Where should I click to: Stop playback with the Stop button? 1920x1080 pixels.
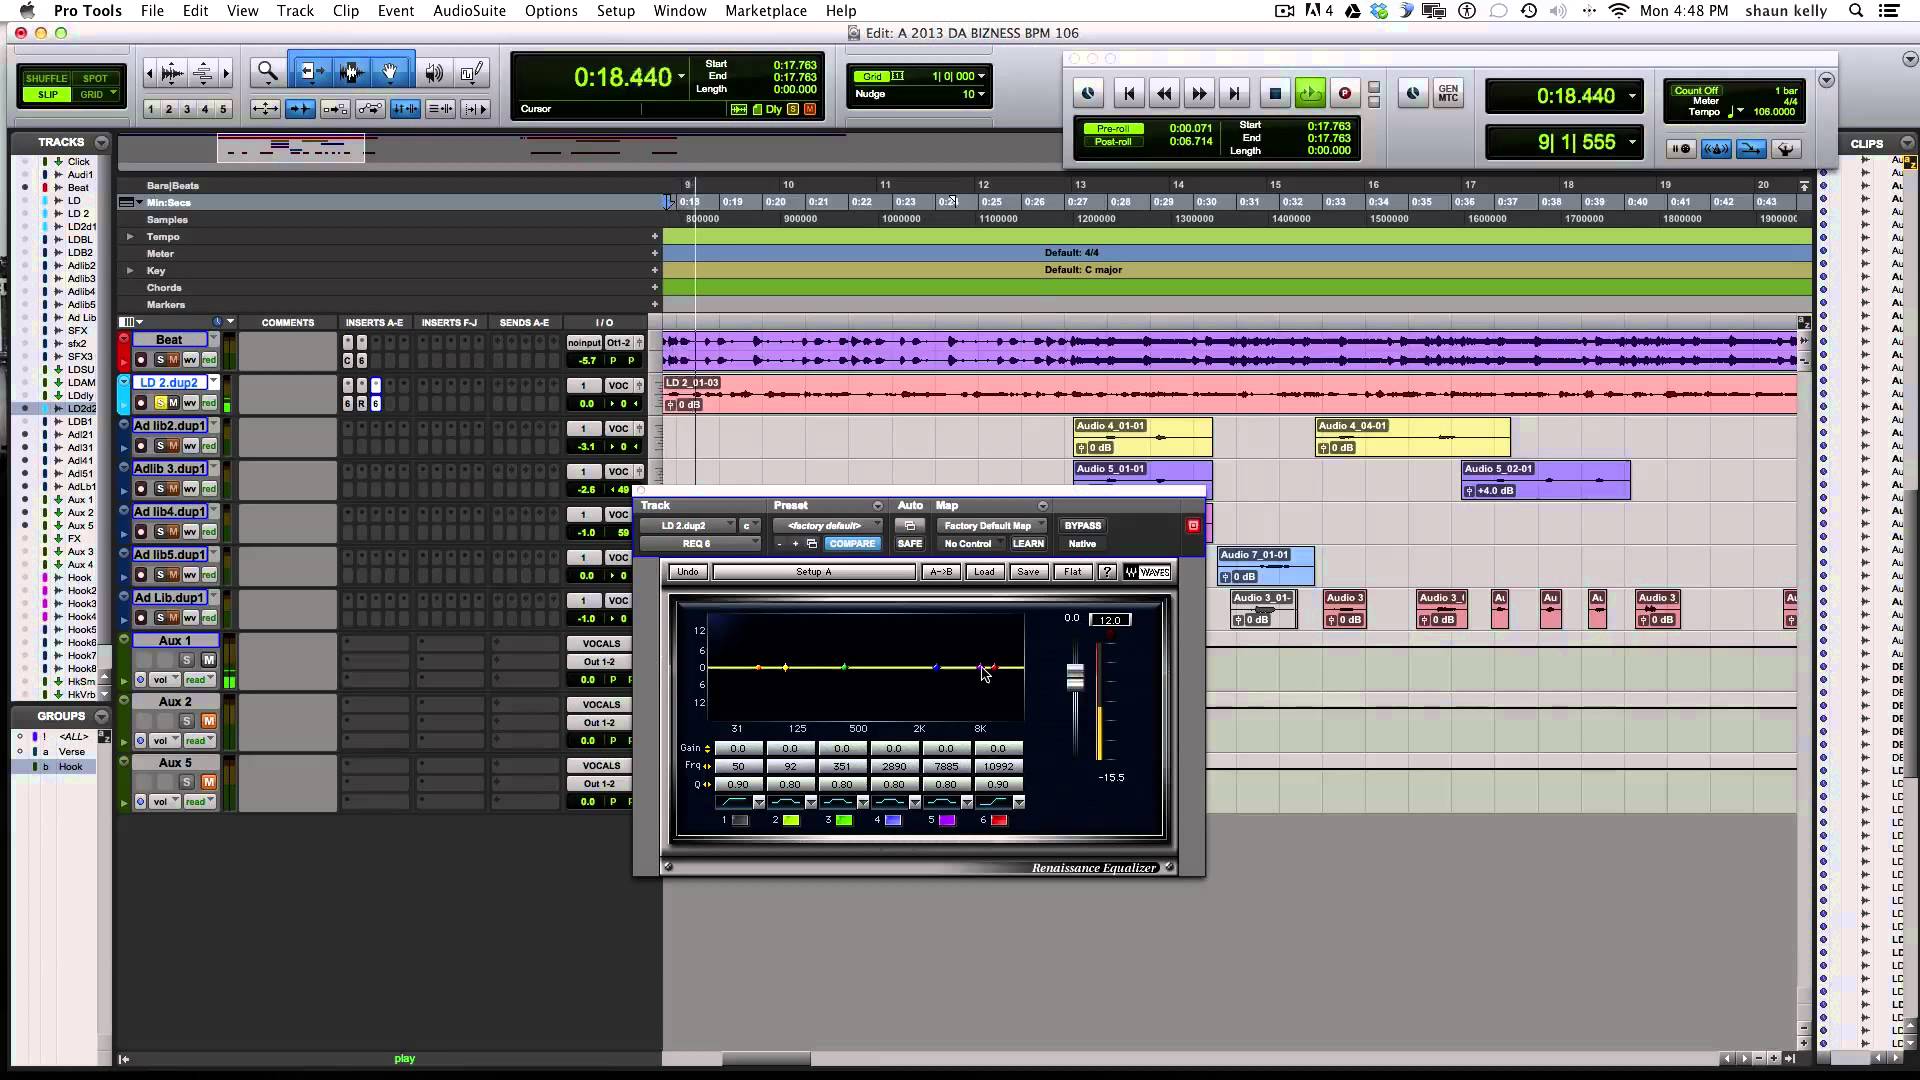pos(1275,94)
